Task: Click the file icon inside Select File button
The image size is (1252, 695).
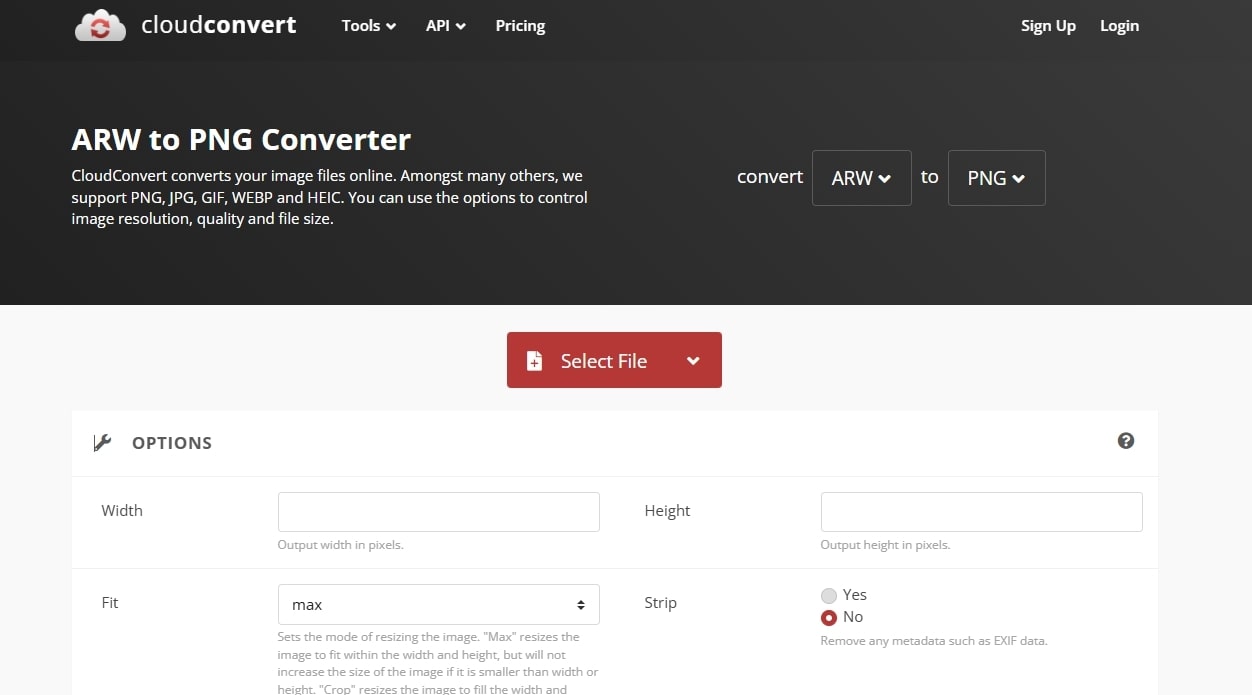Action: click(x=534, y=360)
